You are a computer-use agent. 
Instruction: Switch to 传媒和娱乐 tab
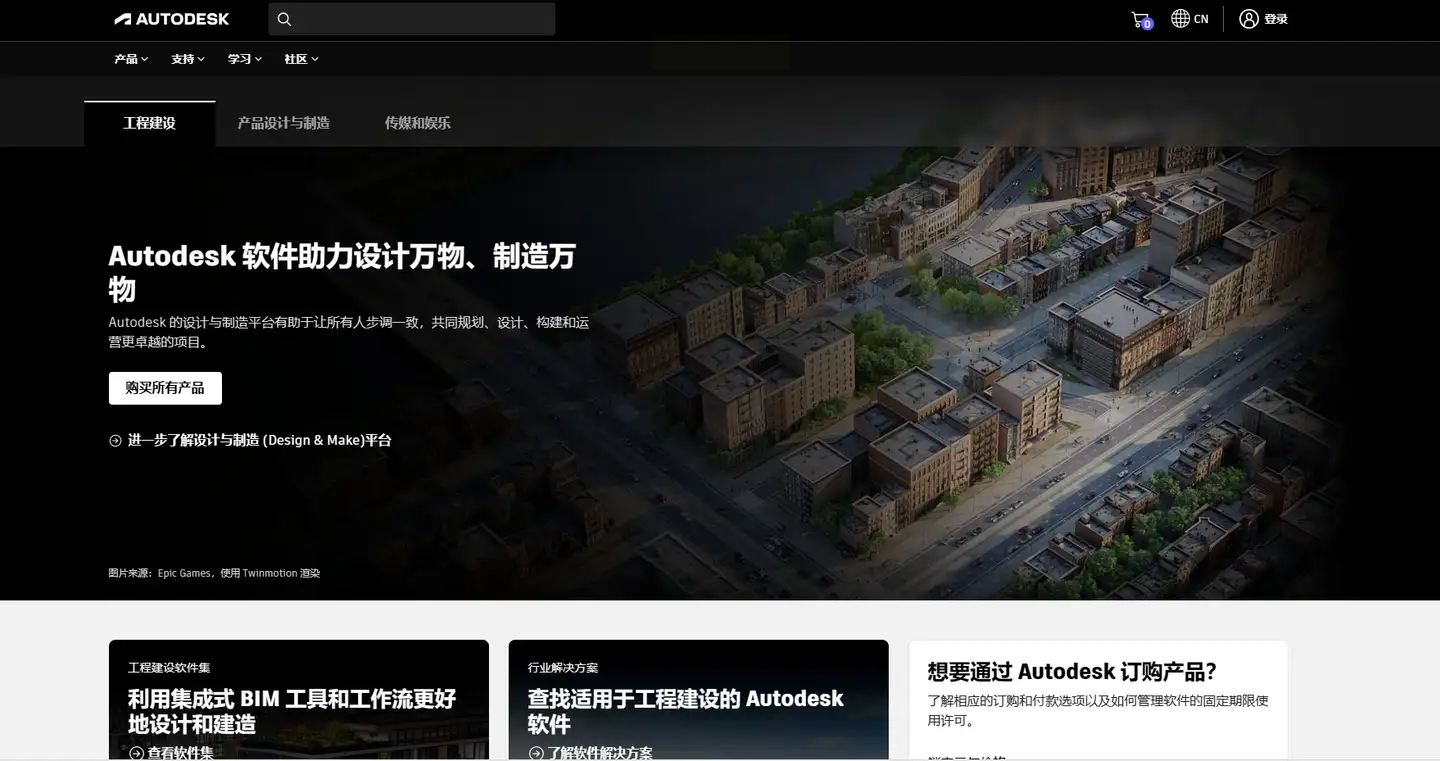point(418,123)
